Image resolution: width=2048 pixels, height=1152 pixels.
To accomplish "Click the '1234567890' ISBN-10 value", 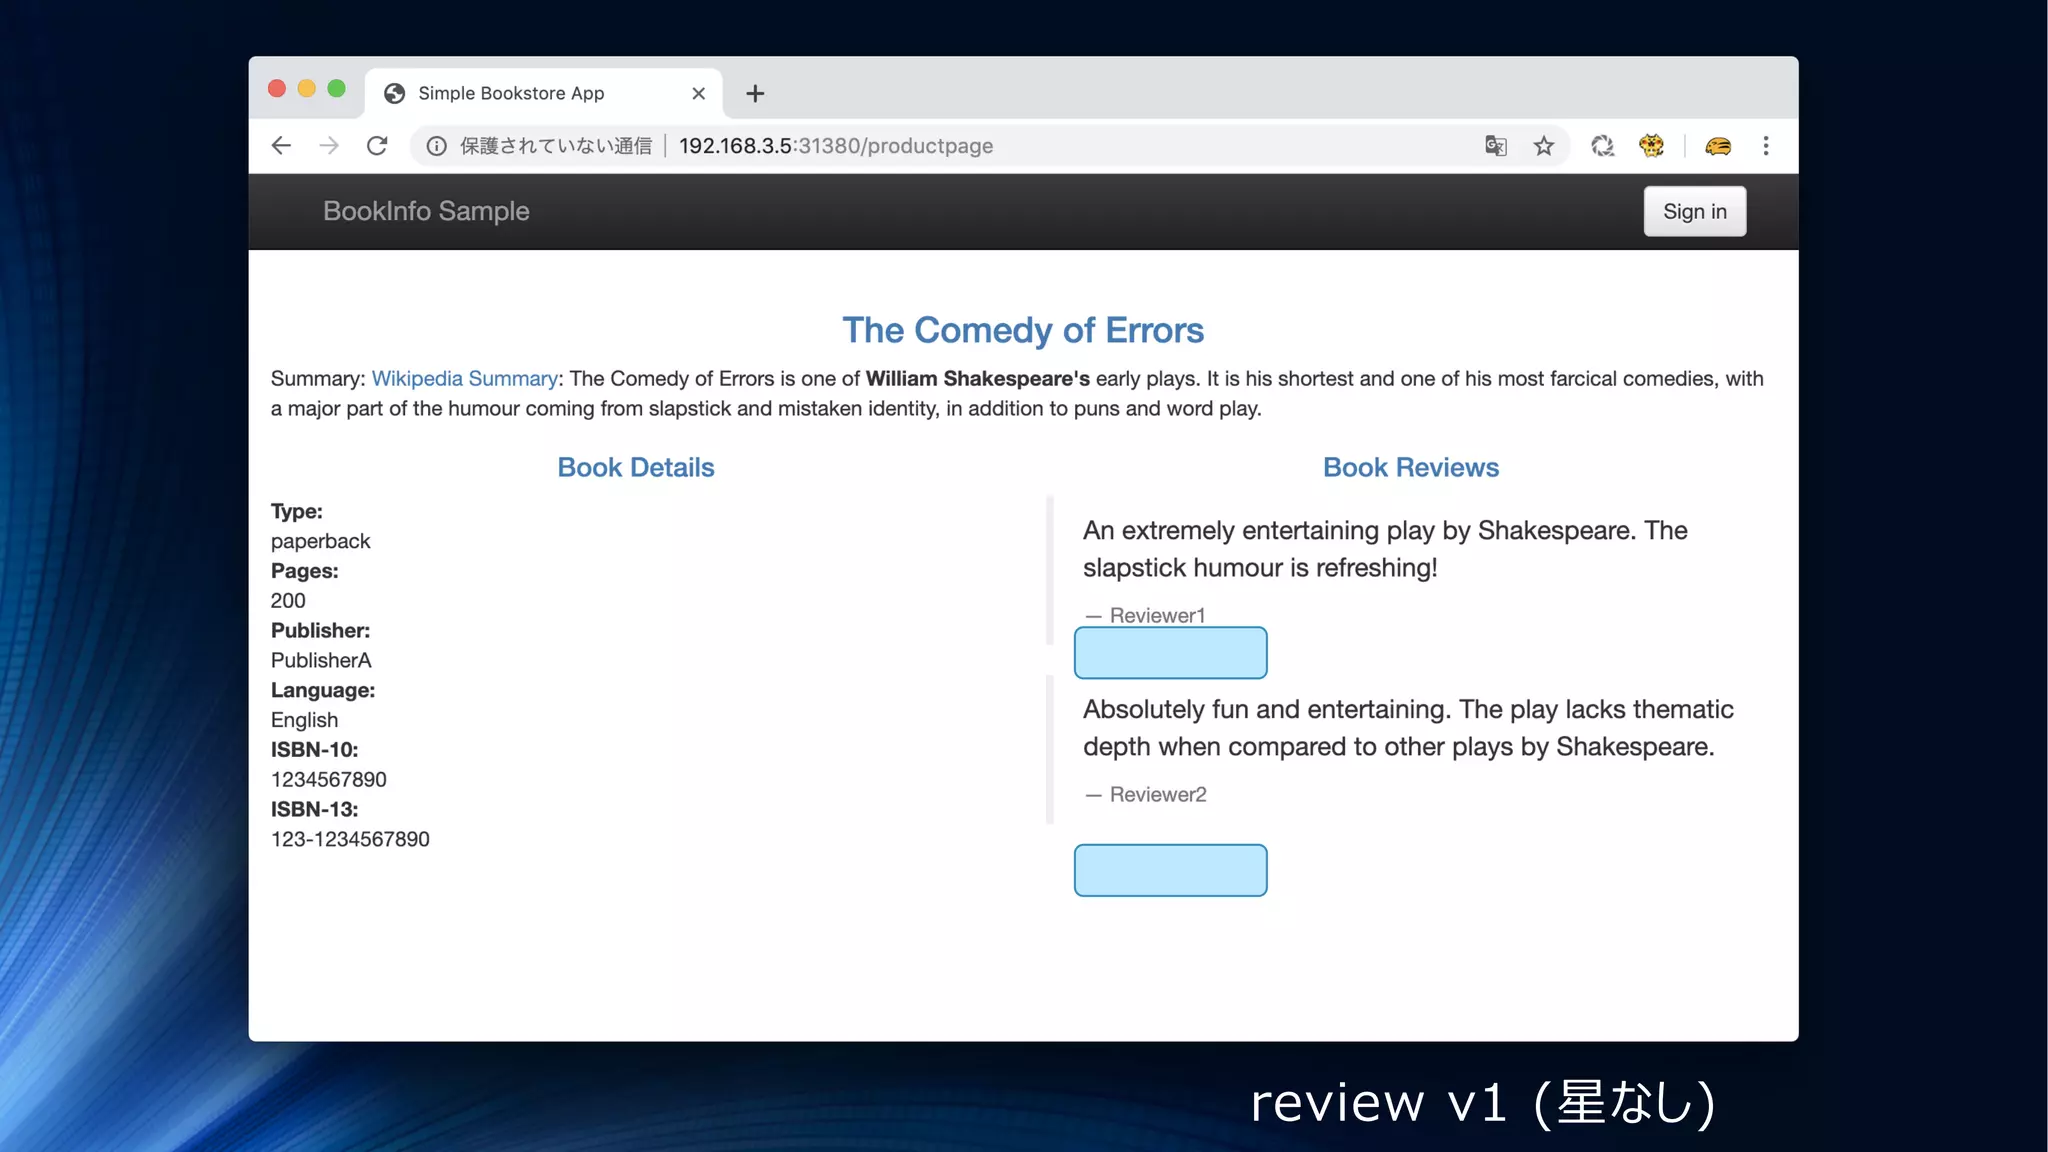I will [328, 779].
